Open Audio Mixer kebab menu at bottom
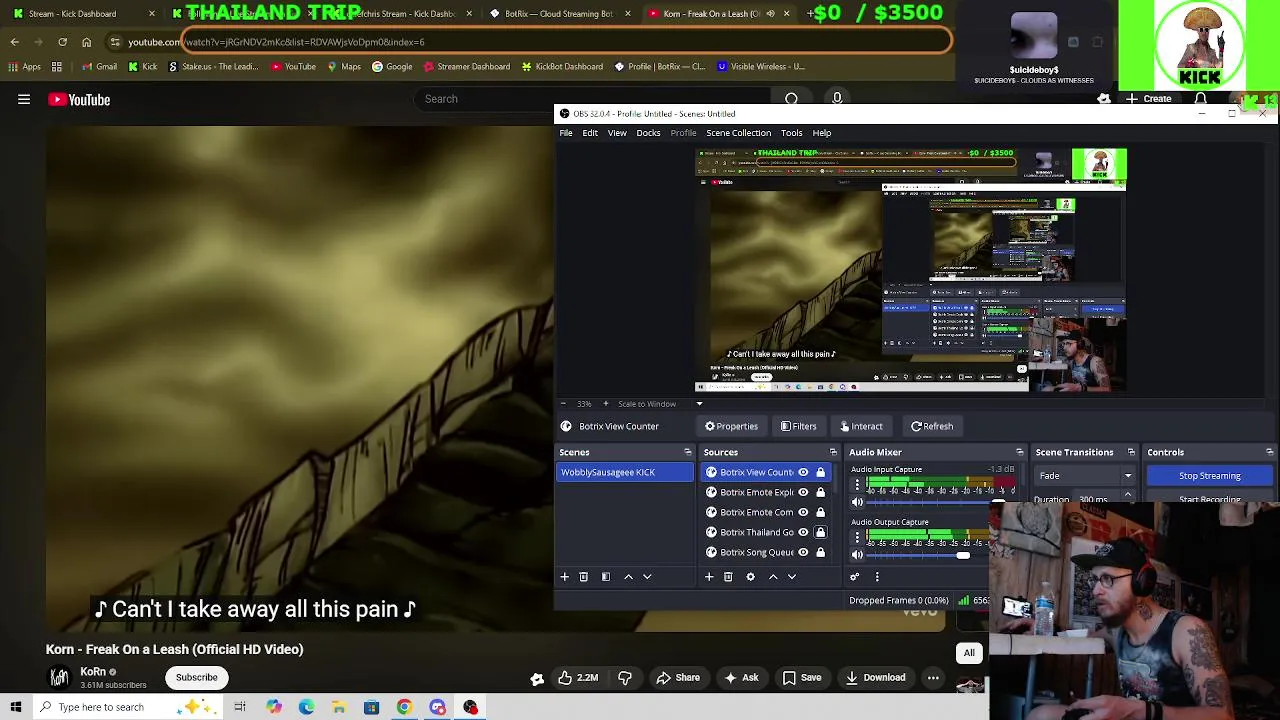 (x=877, y=577)
